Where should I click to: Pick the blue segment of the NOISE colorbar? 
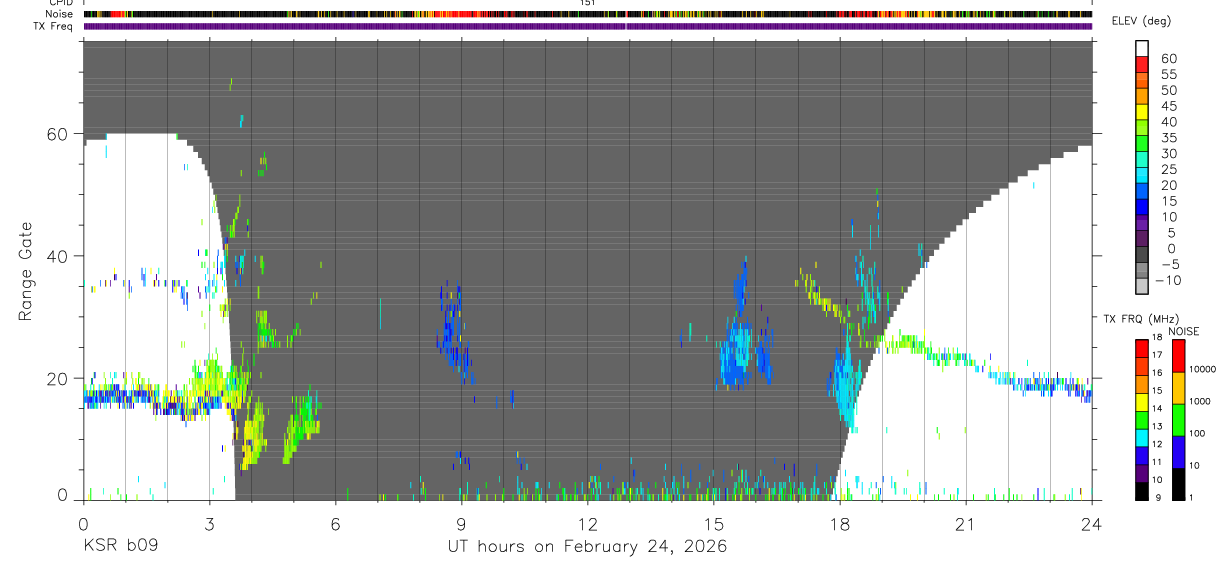(x=1178, y=452)
